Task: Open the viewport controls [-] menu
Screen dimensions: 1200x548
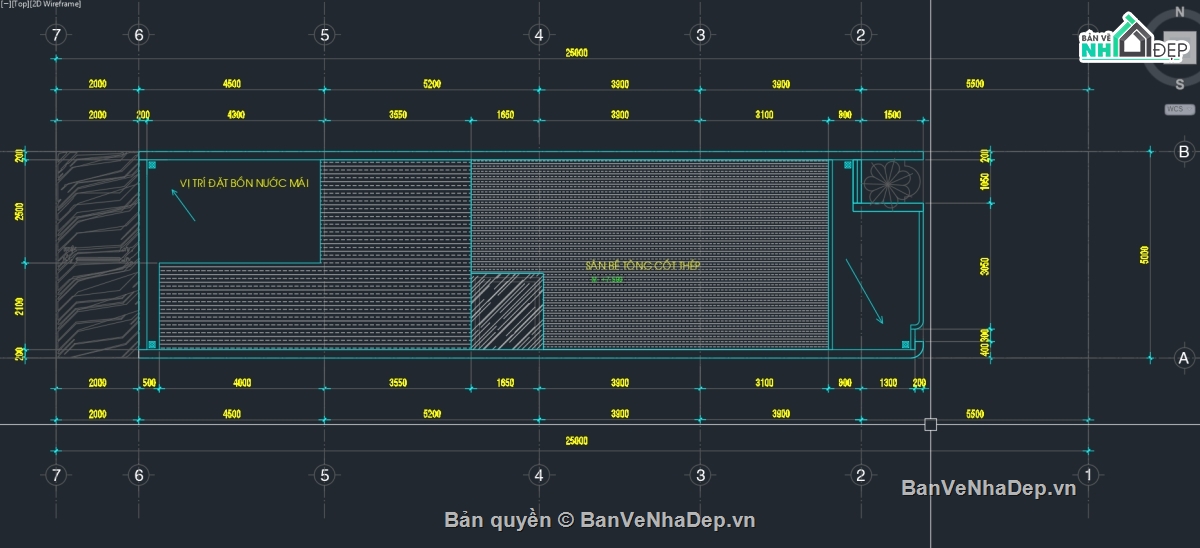Action: [x=4, y=4]
